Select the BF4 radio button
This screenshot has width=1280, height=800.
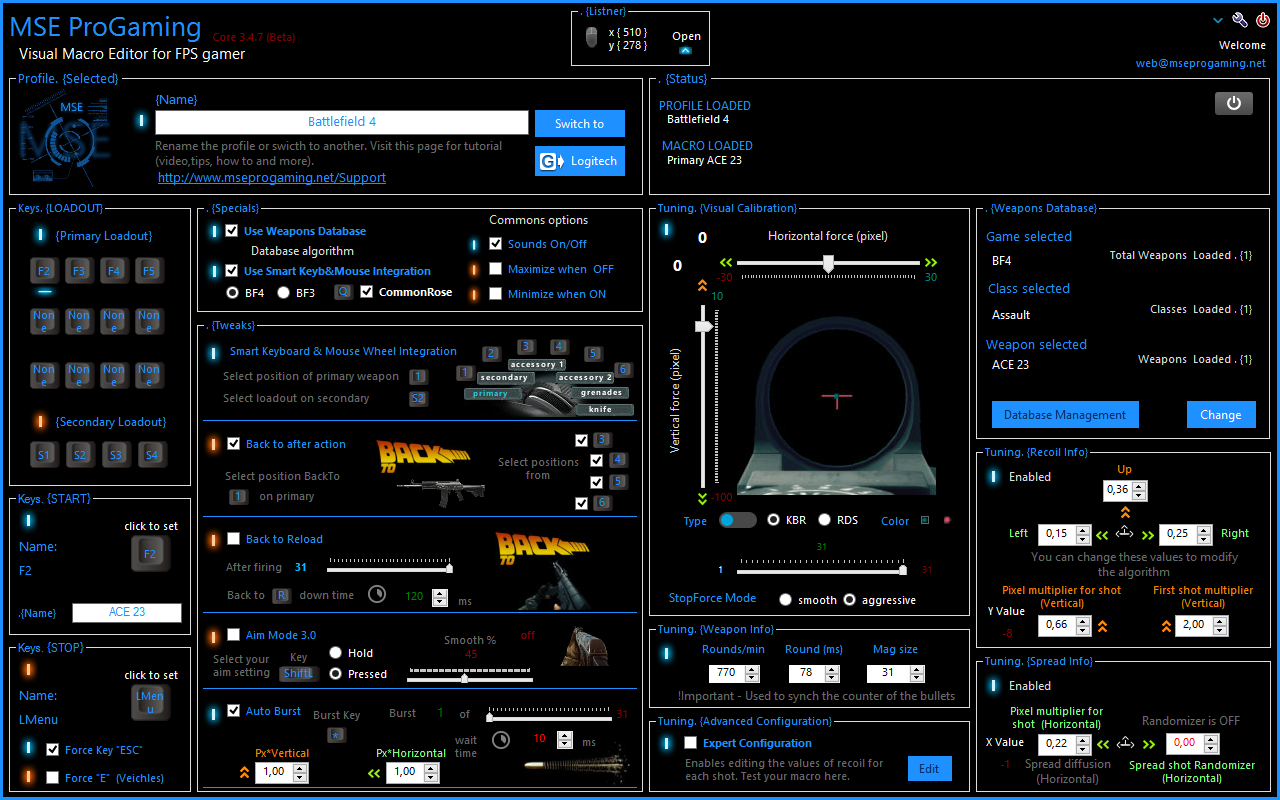(x=233, y=293)
